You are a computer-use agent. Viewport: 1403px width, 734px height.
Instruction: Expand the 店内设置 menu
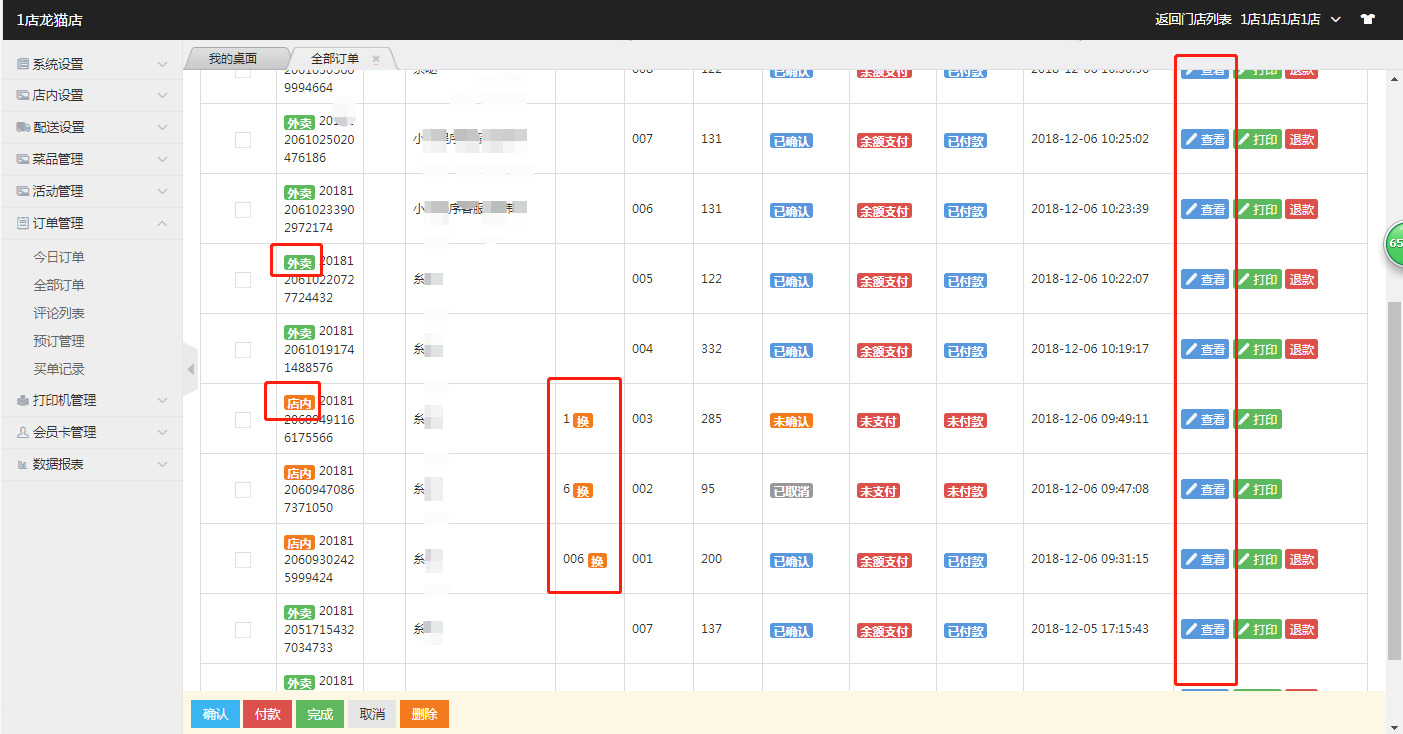(92, 95)
